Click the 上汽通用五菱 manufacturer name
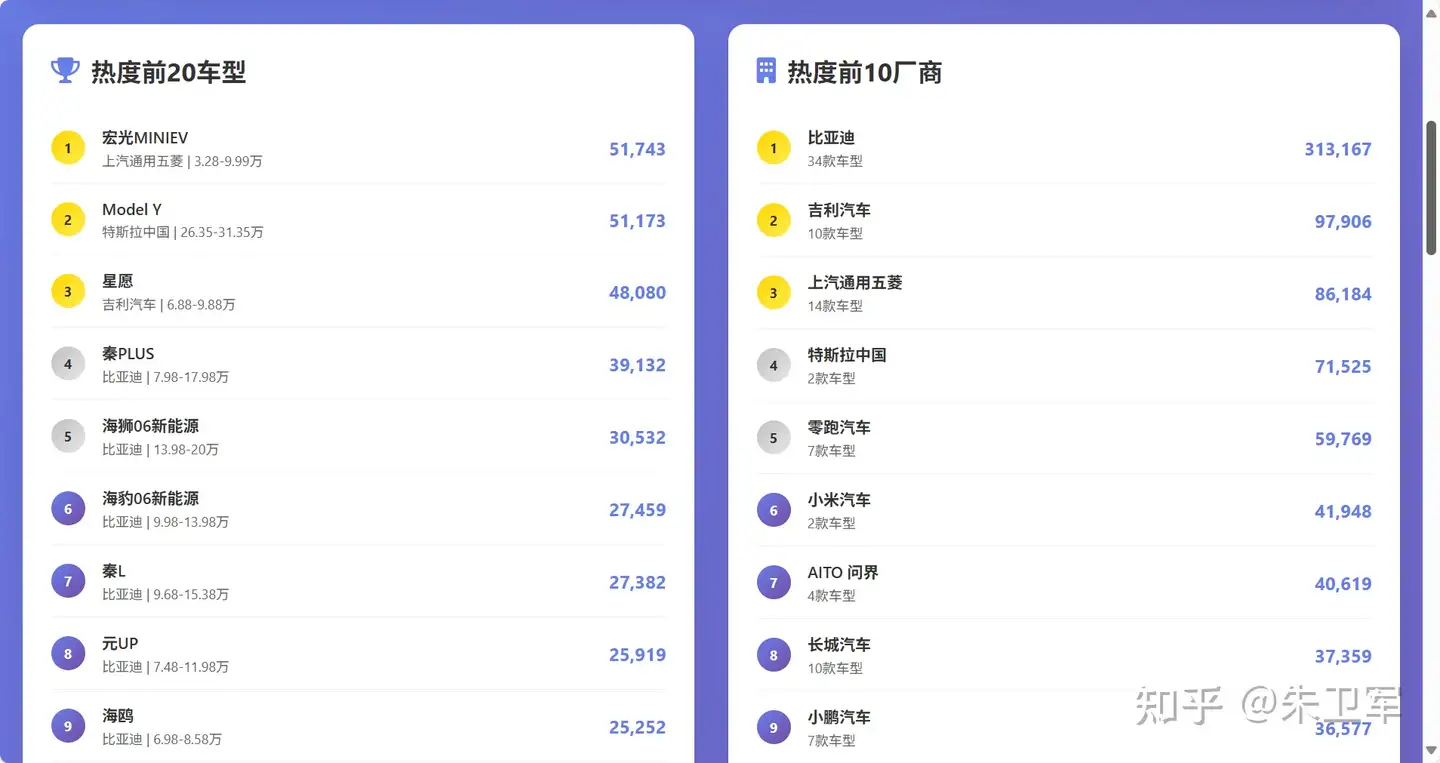Viewport: 1440px width, 763px height. click(855, 283)
